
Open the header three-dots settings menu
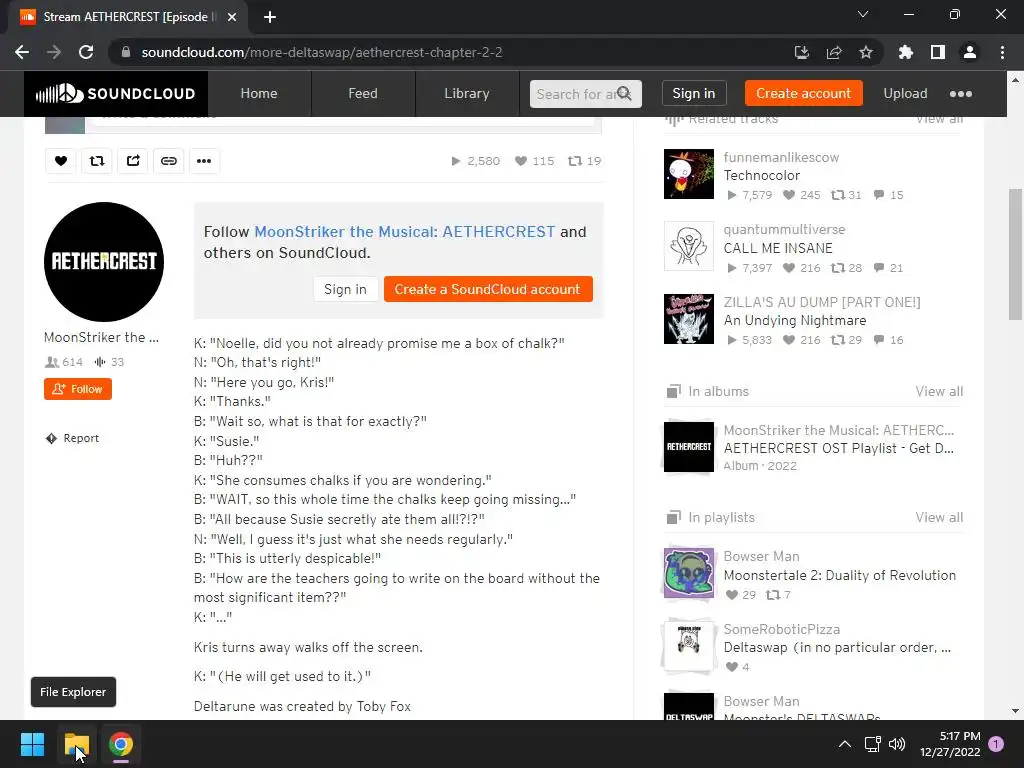pos(961,94)
